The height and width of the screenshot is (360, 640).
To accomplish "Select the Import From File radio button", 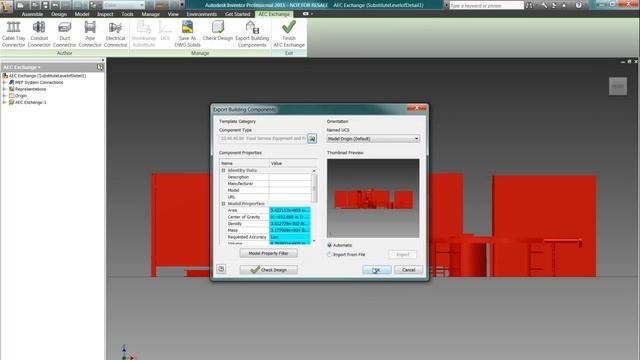I will pyautogui.click(x=329, y=254).
